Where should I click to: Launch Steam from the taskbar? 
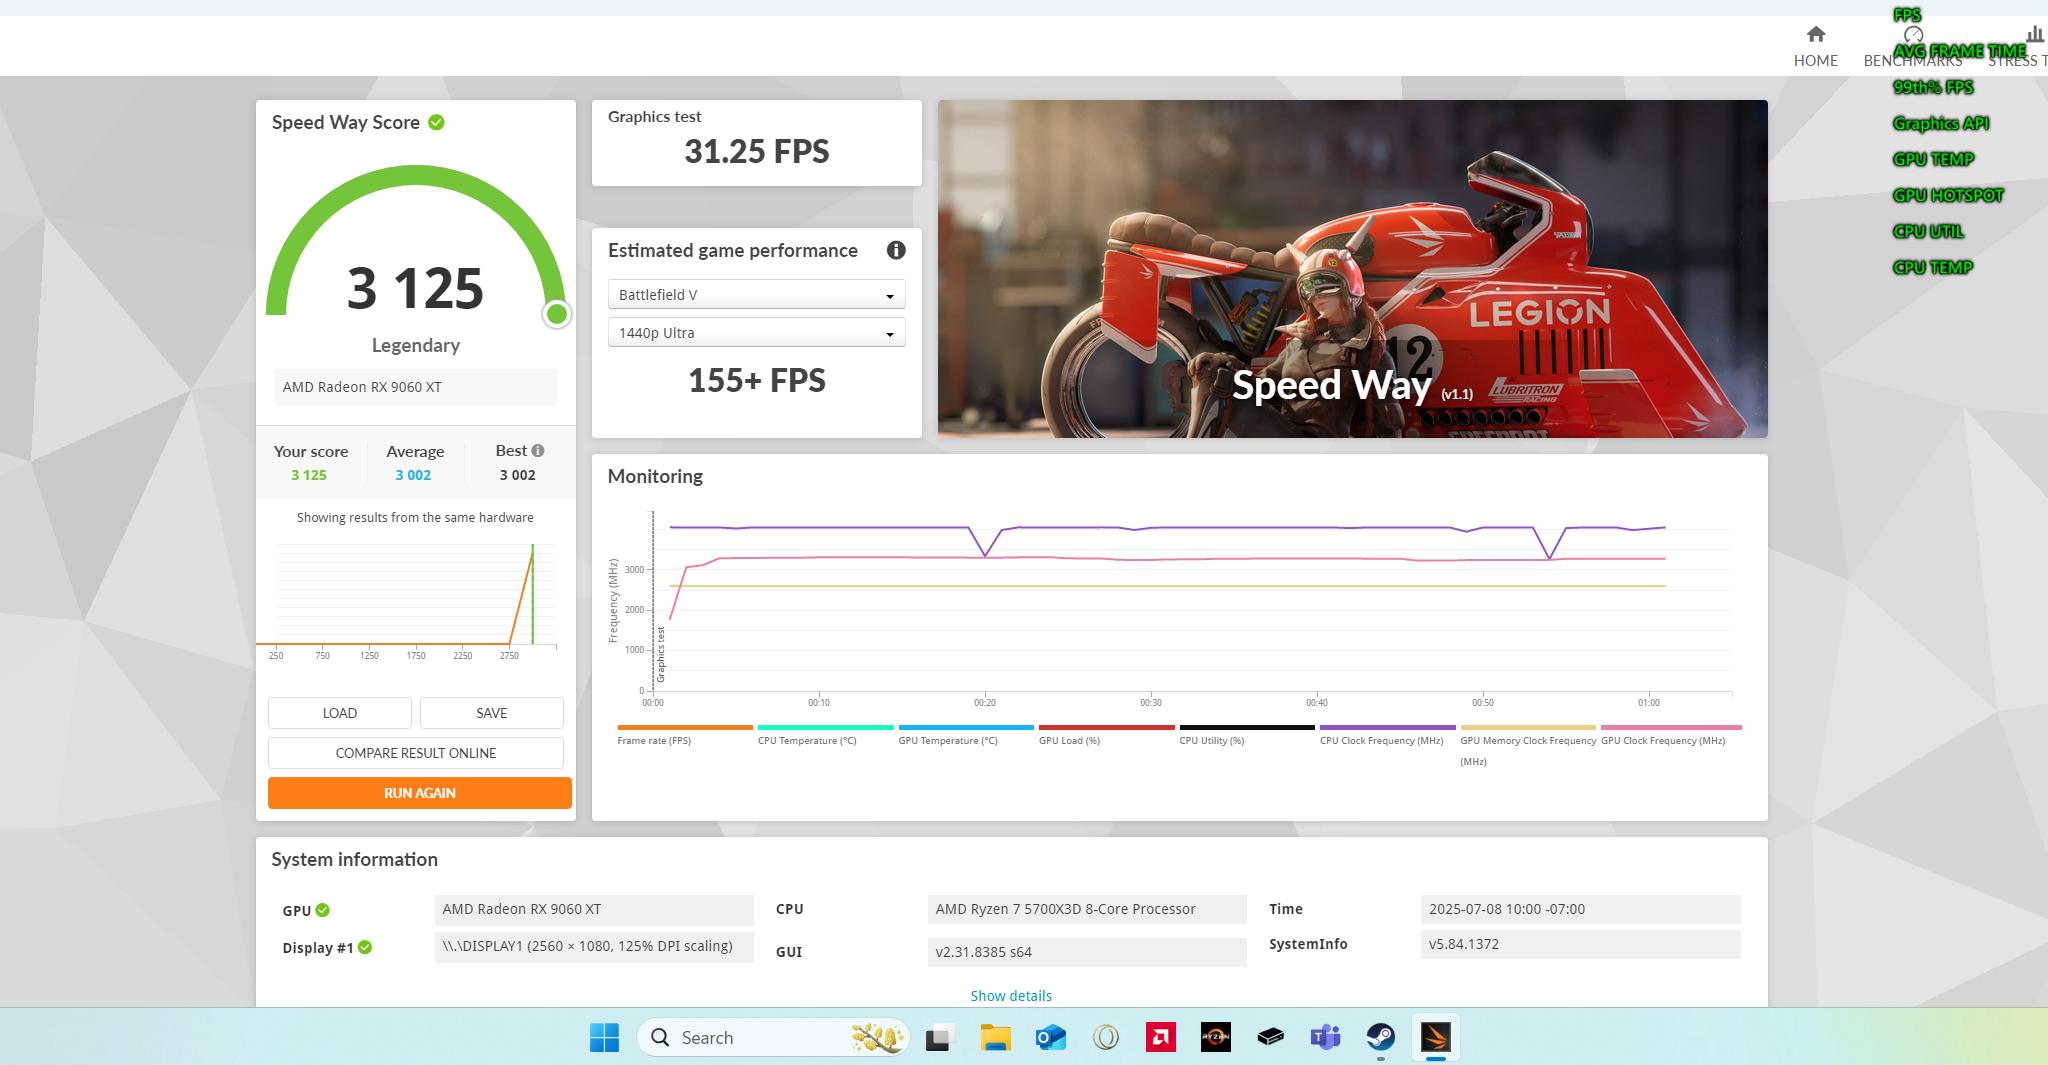(1381, 1037)
